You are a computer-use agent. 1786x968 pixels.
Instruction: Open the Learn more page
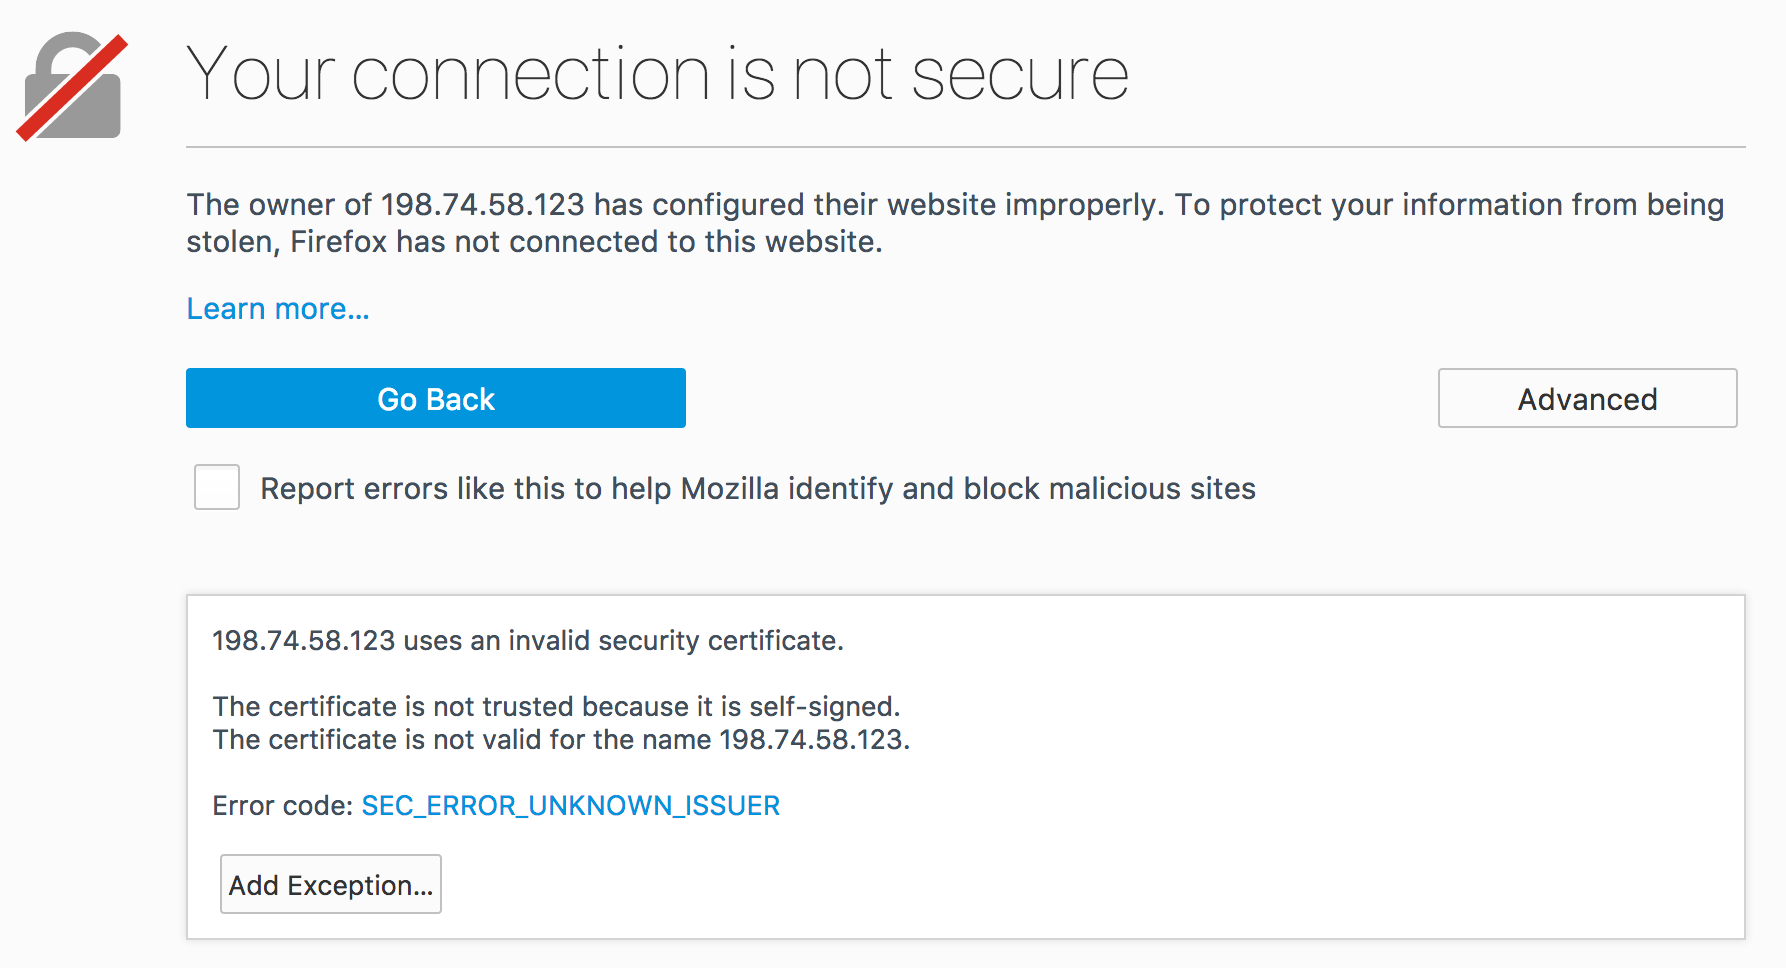(x=277, y=308)
